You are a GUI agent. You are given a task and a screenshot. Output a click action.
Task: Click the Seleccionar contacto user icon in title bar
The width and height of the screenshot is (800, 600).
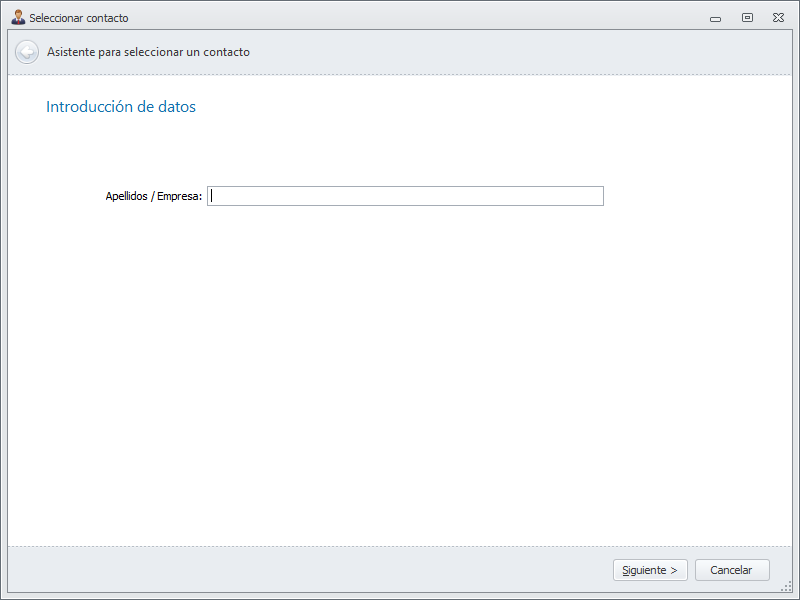(x=18, y=17)
